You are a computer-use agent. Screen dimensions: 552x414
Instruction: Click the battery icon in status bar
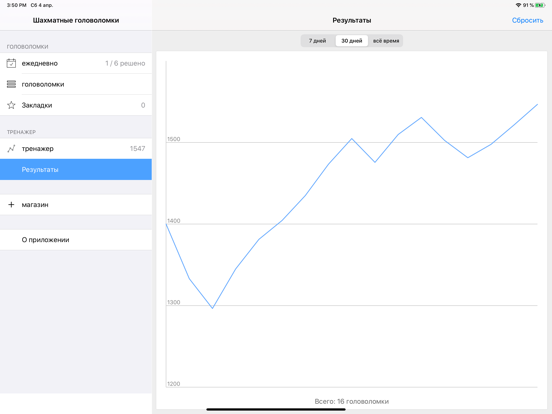tap(540, 5)
